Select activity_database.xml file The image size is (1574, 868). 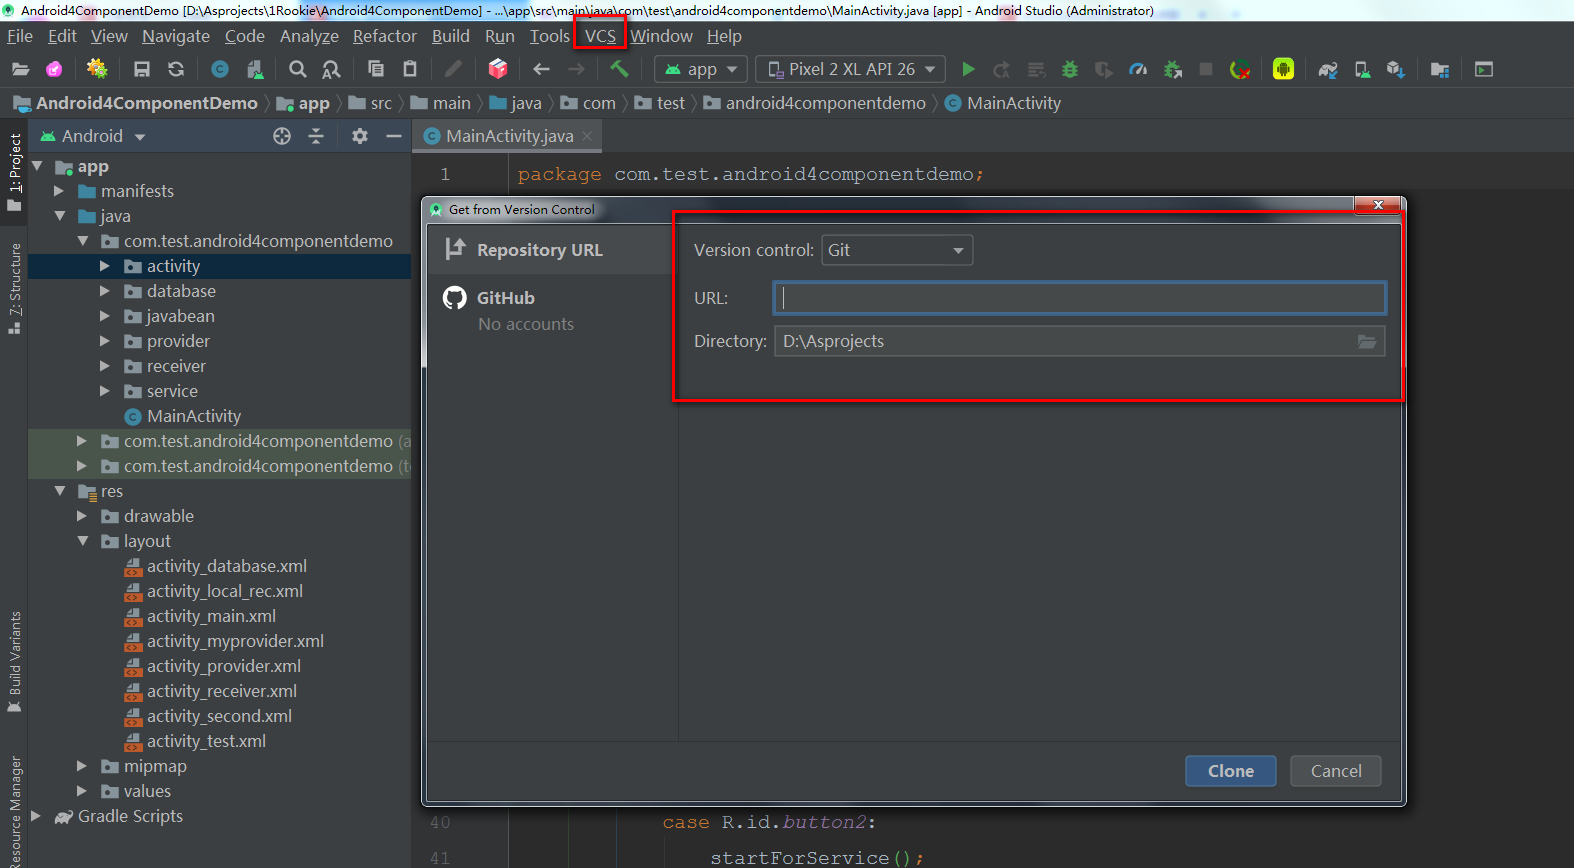227,566
